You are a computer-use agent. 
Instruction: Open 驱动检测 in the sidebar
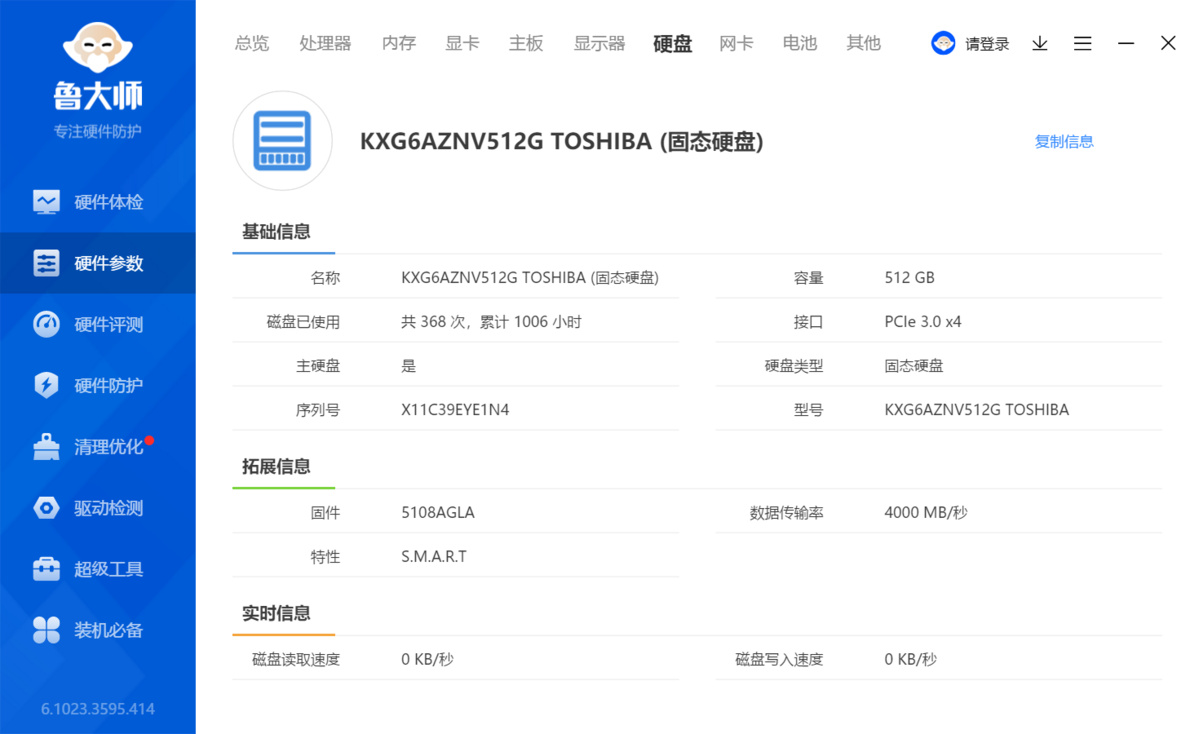pyautogui.click(x=98, y=508)
